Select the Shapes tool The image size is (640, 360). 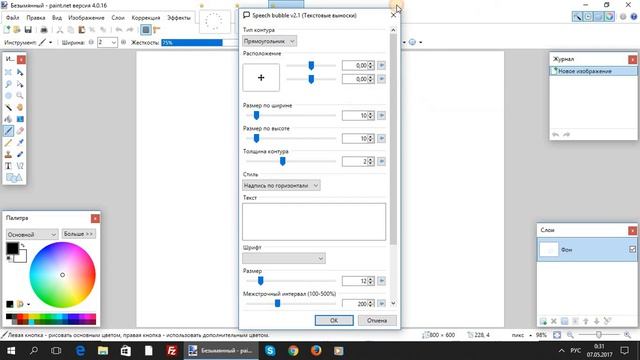coord(14,178)
